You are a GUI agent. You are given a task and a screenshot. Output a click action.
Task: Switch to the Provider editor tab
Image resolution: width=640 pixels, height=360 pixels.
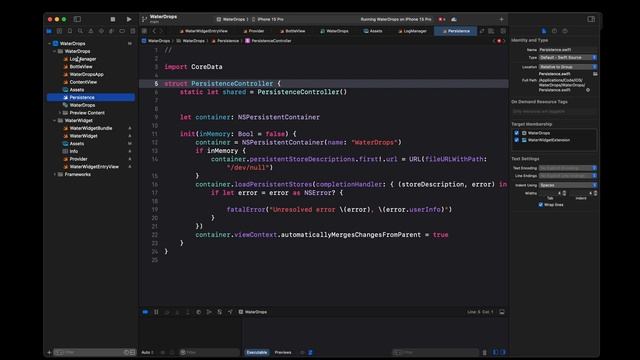[x=254, y=31]
